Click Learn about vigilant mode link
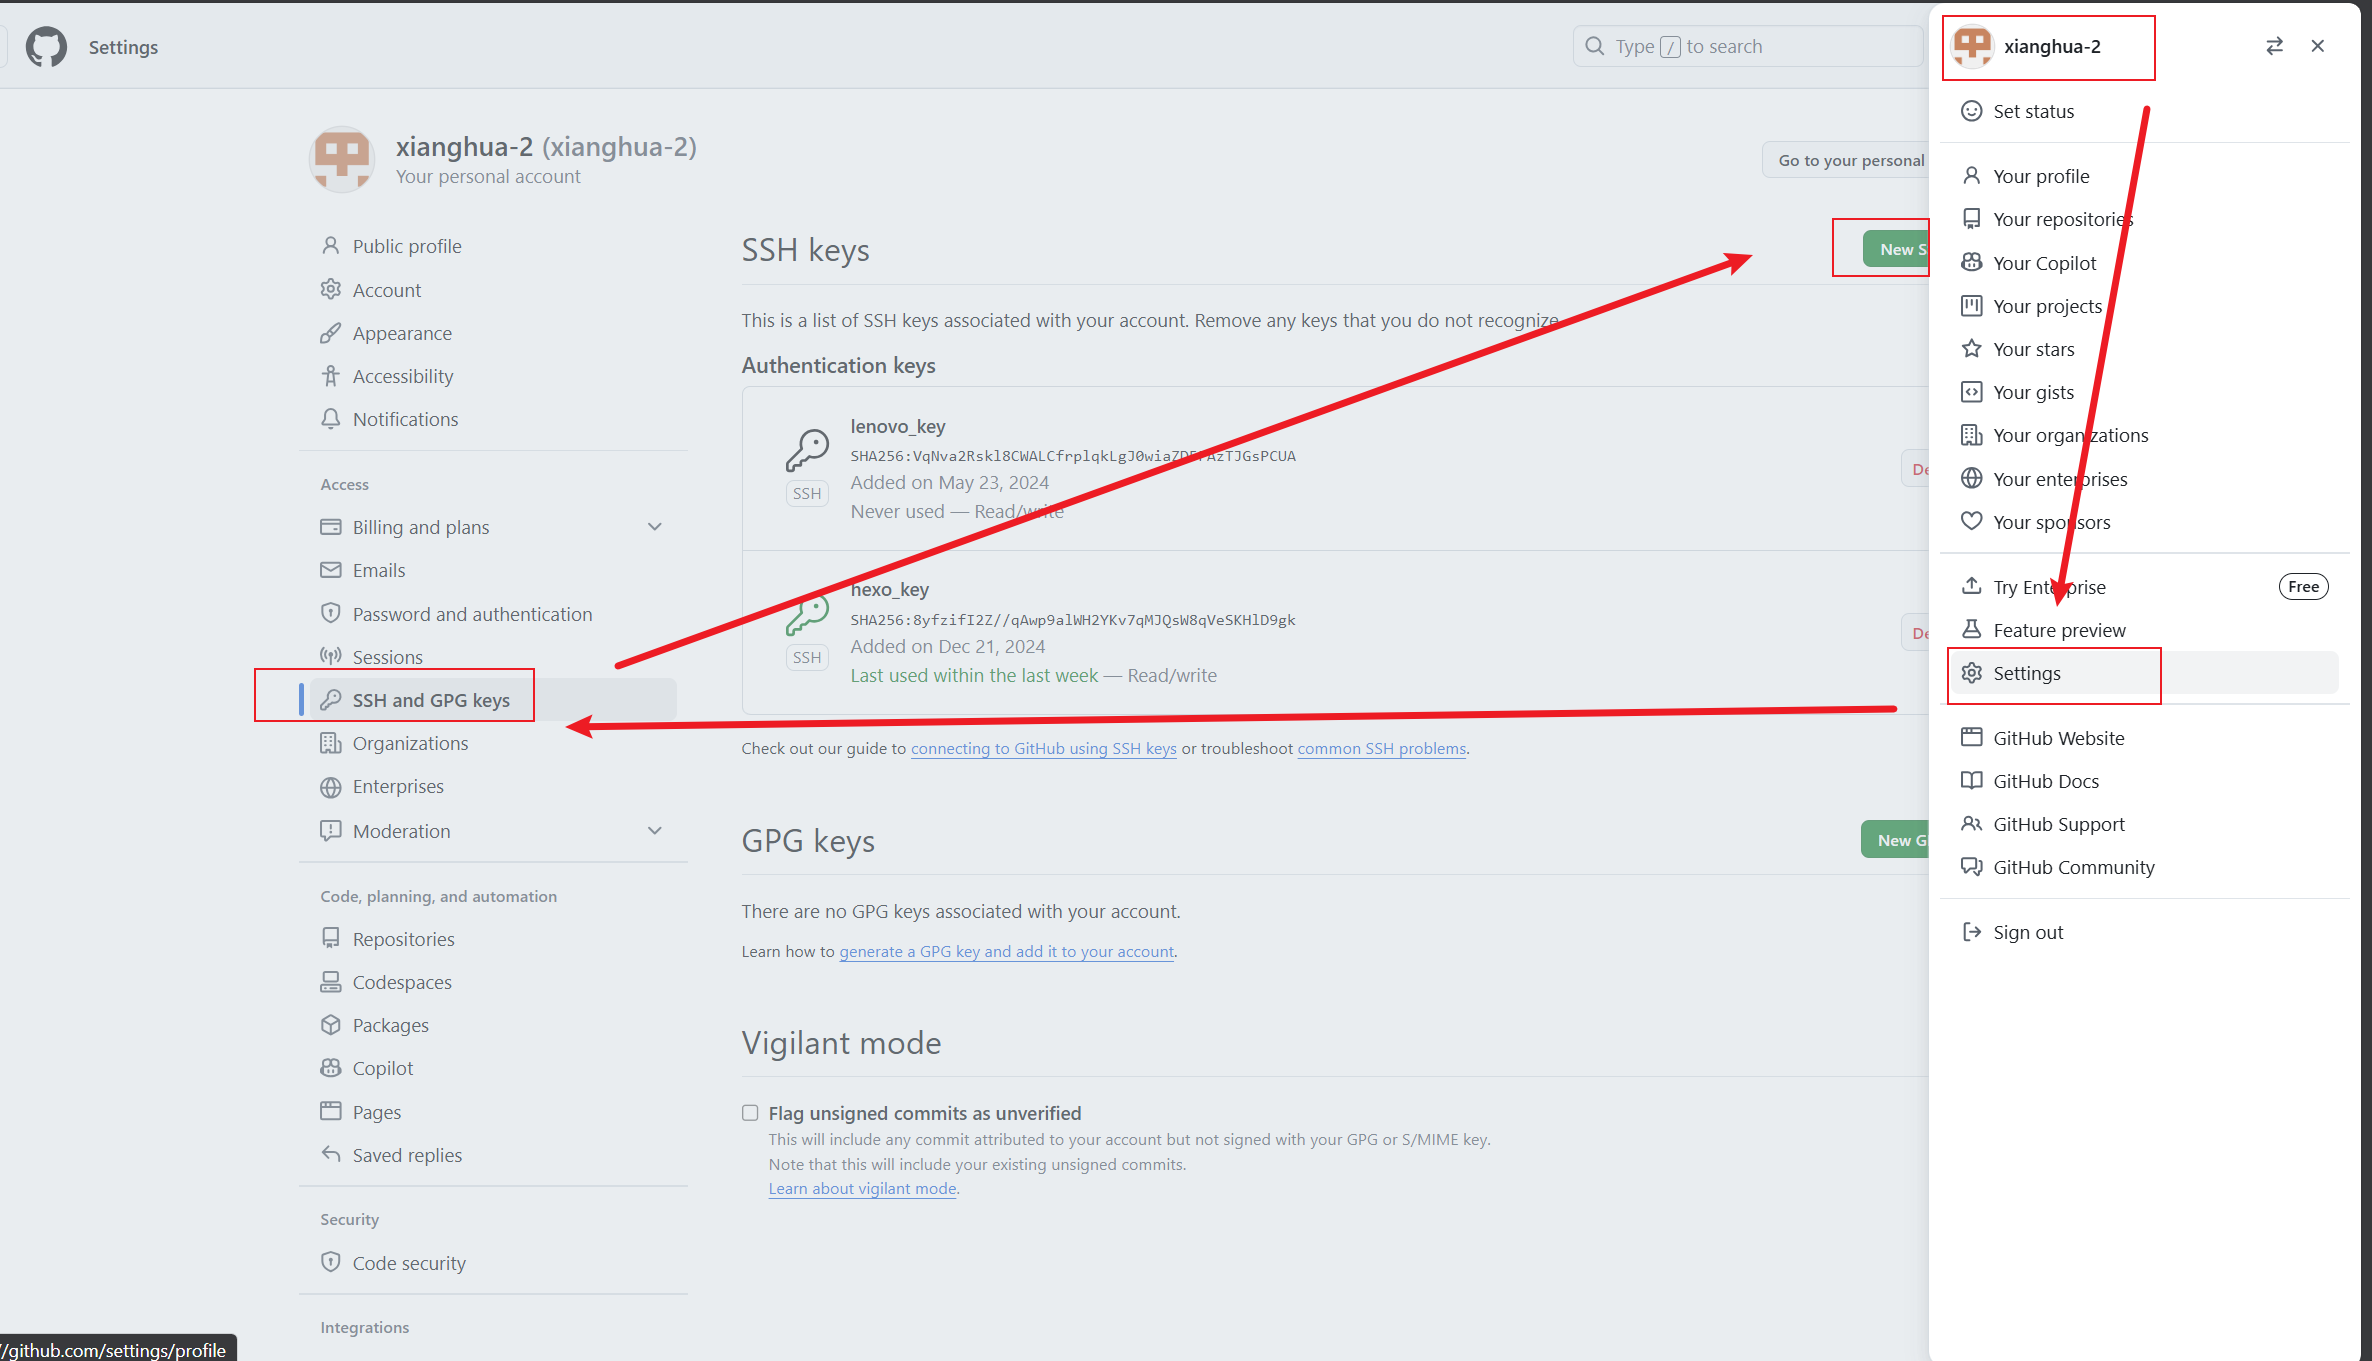The image size is (2372, 1361). tap(862, 1188)
